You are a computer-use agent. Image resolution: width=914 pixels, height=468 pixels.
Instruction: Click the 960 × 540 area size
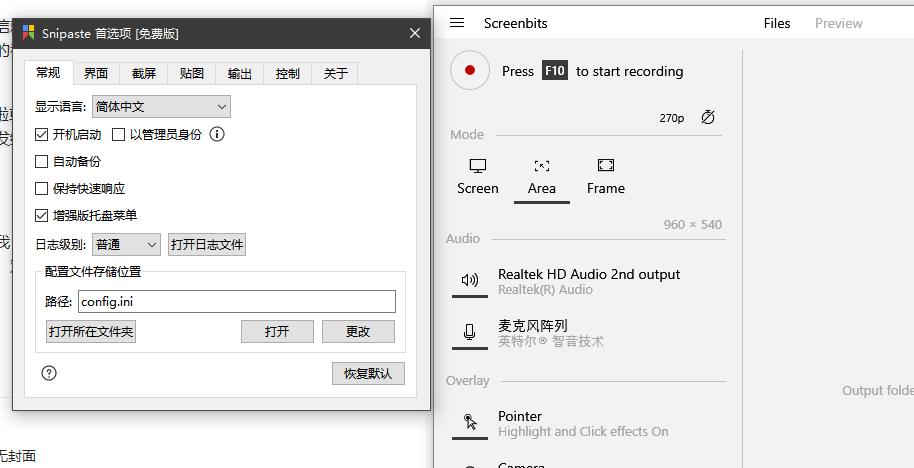[x=692, y=224]
